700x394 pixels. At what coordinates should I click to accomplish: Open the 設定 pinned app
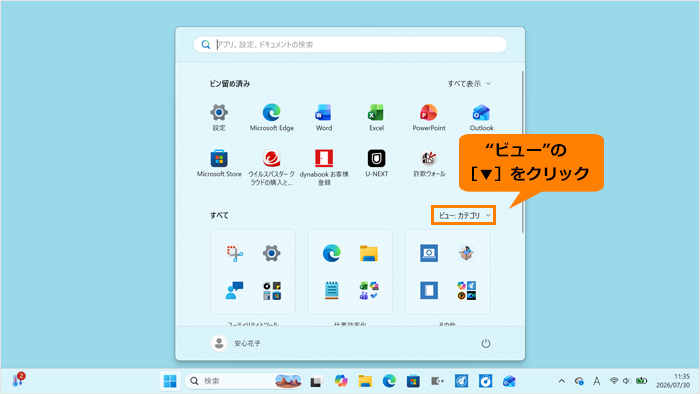coord(219,117)
